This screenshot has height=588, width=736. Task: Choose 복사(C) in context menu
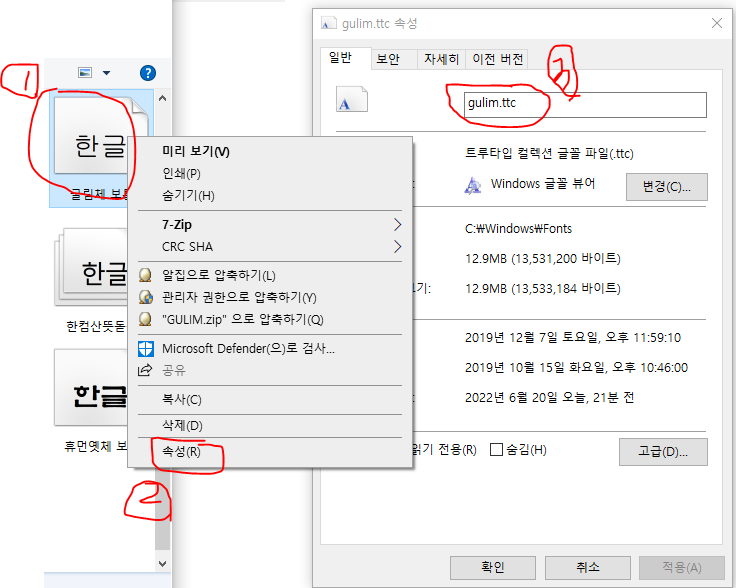[270, 400]
